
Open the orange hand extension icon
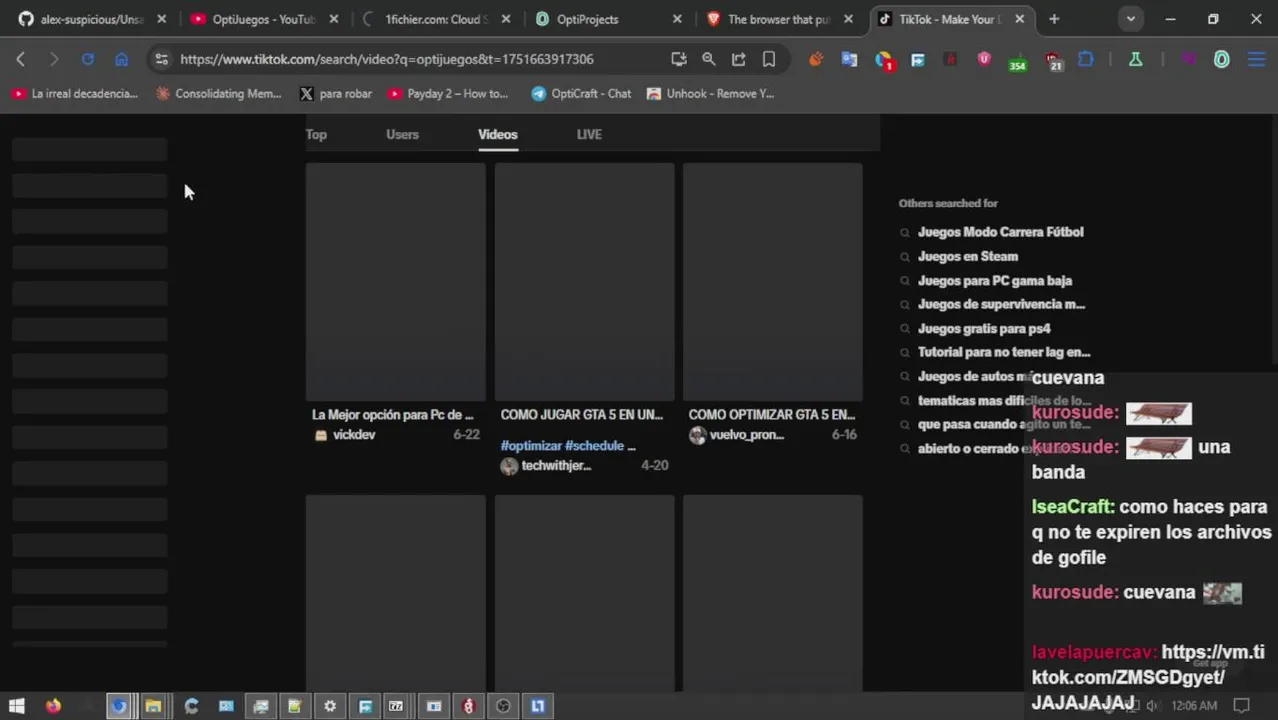coord(816,59)
